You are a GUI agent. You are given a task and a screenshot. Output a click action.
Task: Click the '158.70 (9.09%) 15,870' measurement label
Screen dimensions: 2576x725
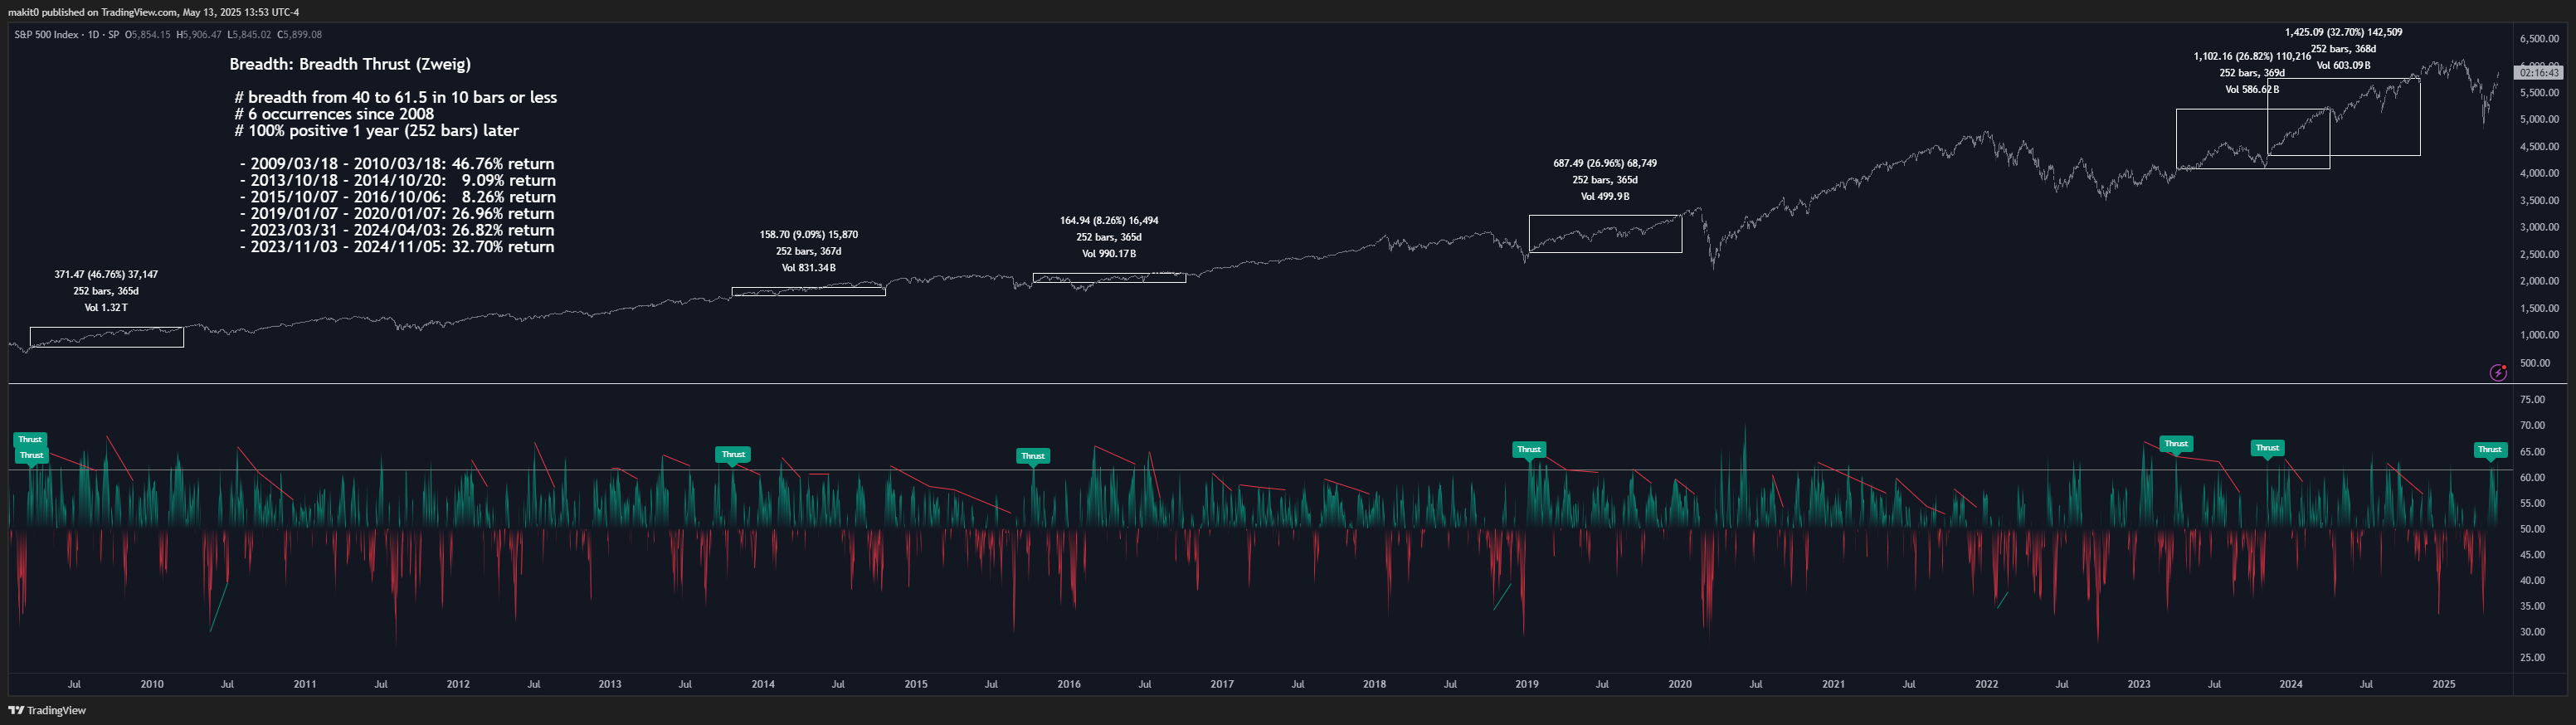click(x=808, y=235)
